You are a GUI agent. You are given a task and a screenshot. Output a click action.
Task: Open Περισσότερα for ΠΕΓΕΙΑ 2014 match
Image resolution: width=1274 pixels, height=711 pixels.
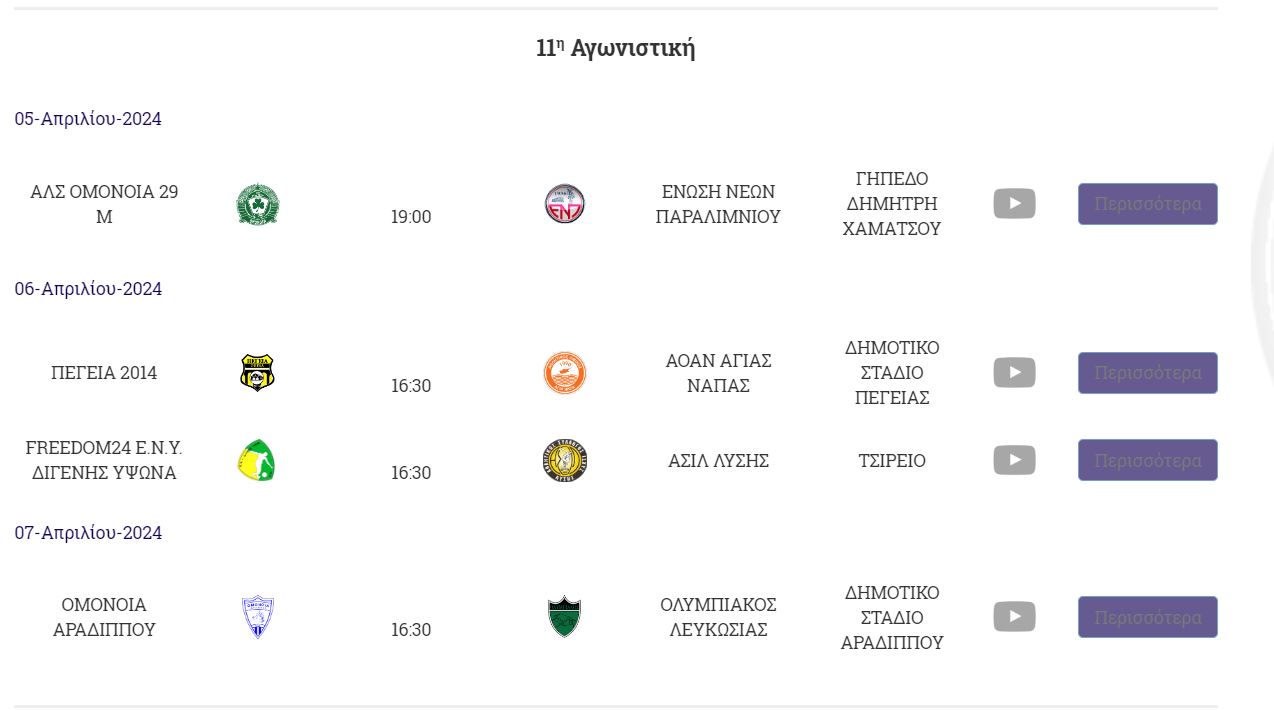tap(1148, 373)
